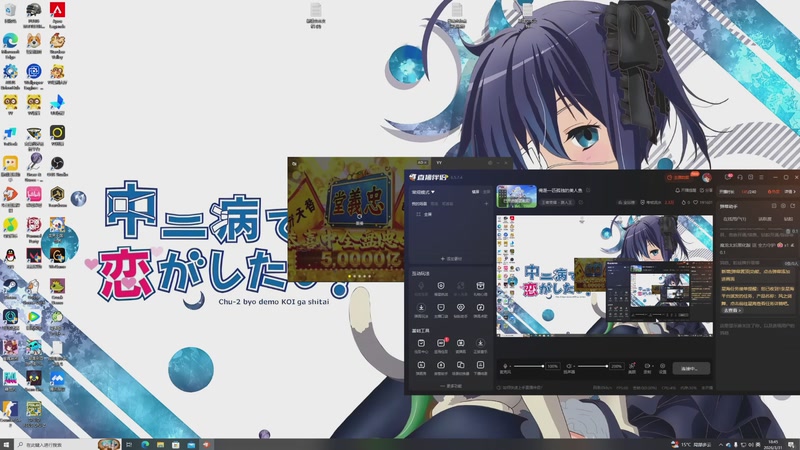Image resolution: width=800 pixels, height=450 pixels.
Task: Open Microsoft Edge from the taskbar
Action: (145, 444)
